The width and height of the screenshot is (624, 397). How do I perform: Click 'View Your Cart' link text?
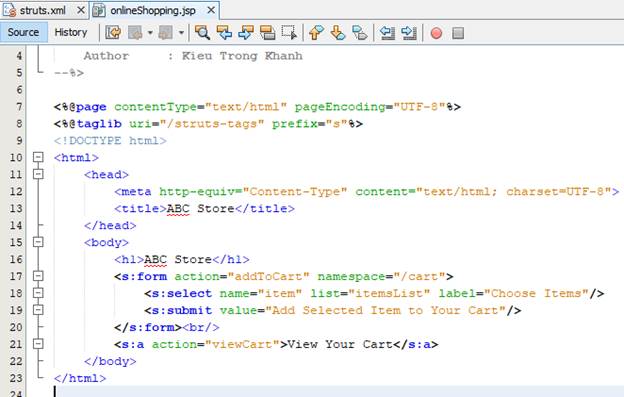tap(340, 344)
